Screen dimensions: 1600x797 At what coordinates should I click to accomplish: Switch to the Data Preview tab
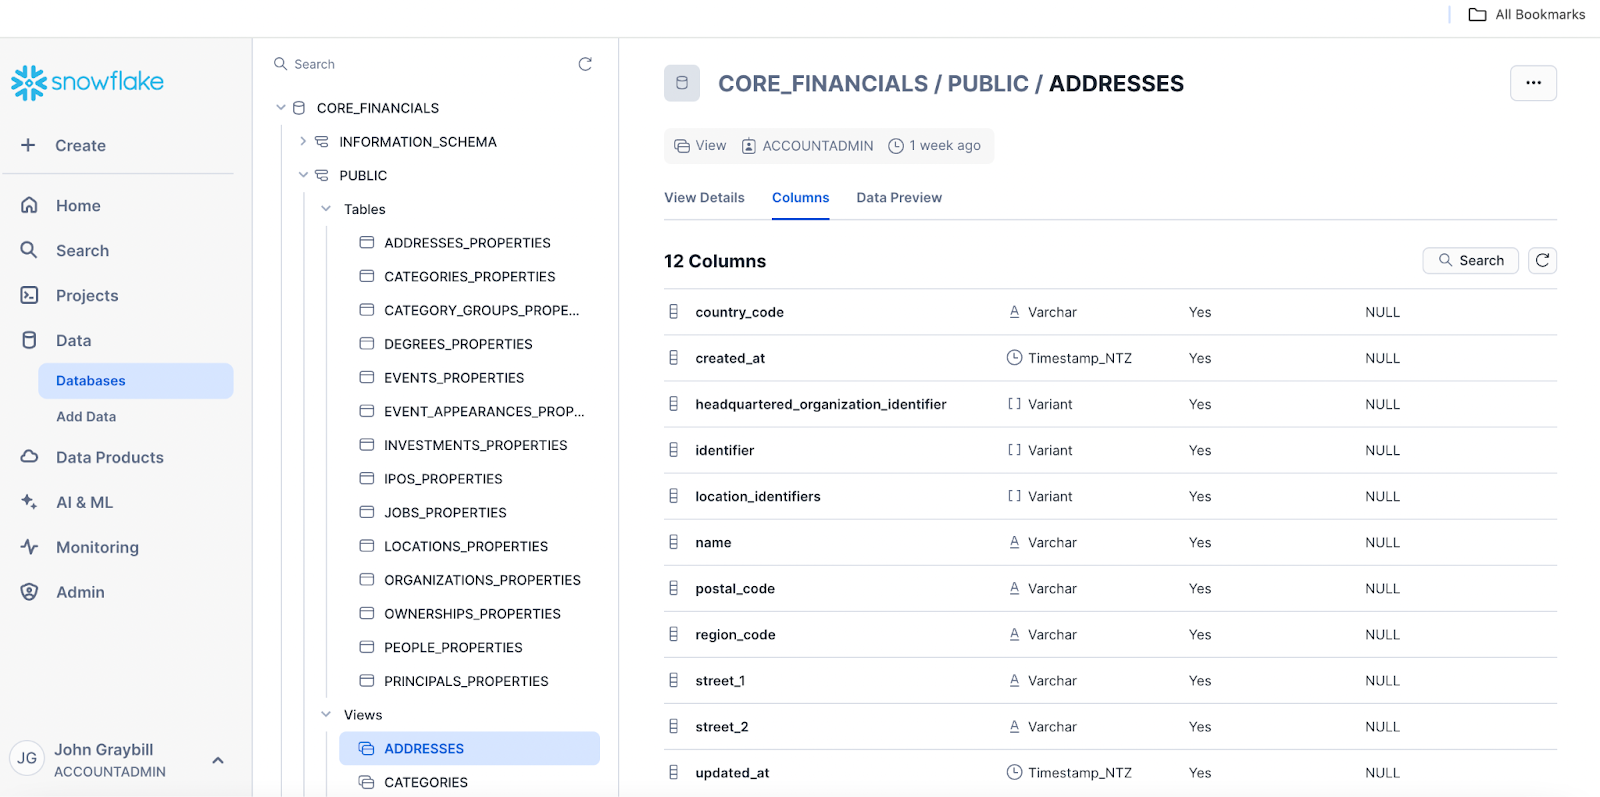(899, 198)
